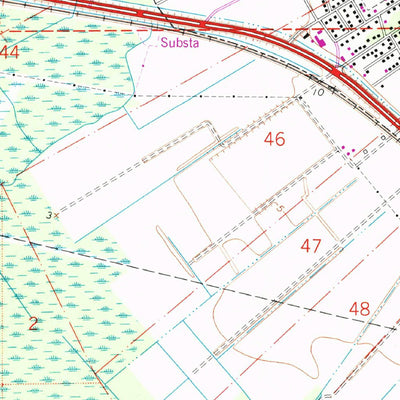Click section number 44 label
Image resolution: width=400 pixels, height=400 pixels.
pyautogui.click(x=9, y=52)
